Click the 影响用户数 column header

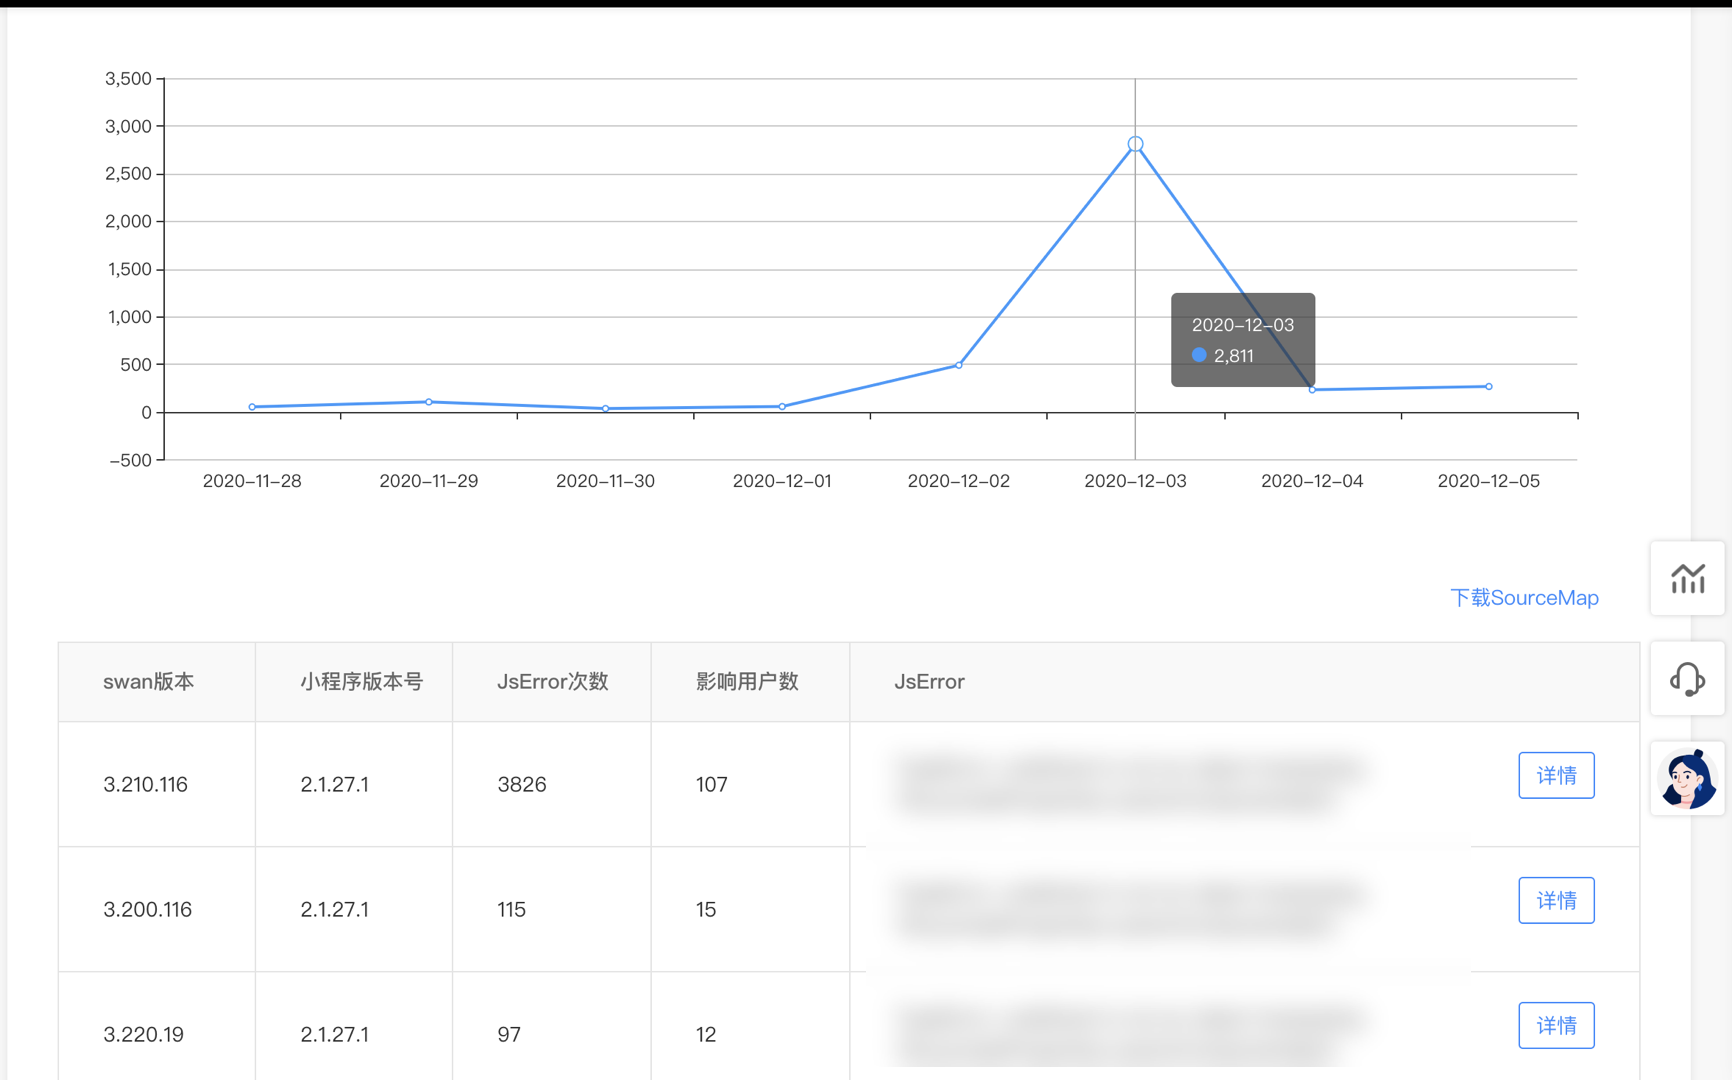point(747,682)
